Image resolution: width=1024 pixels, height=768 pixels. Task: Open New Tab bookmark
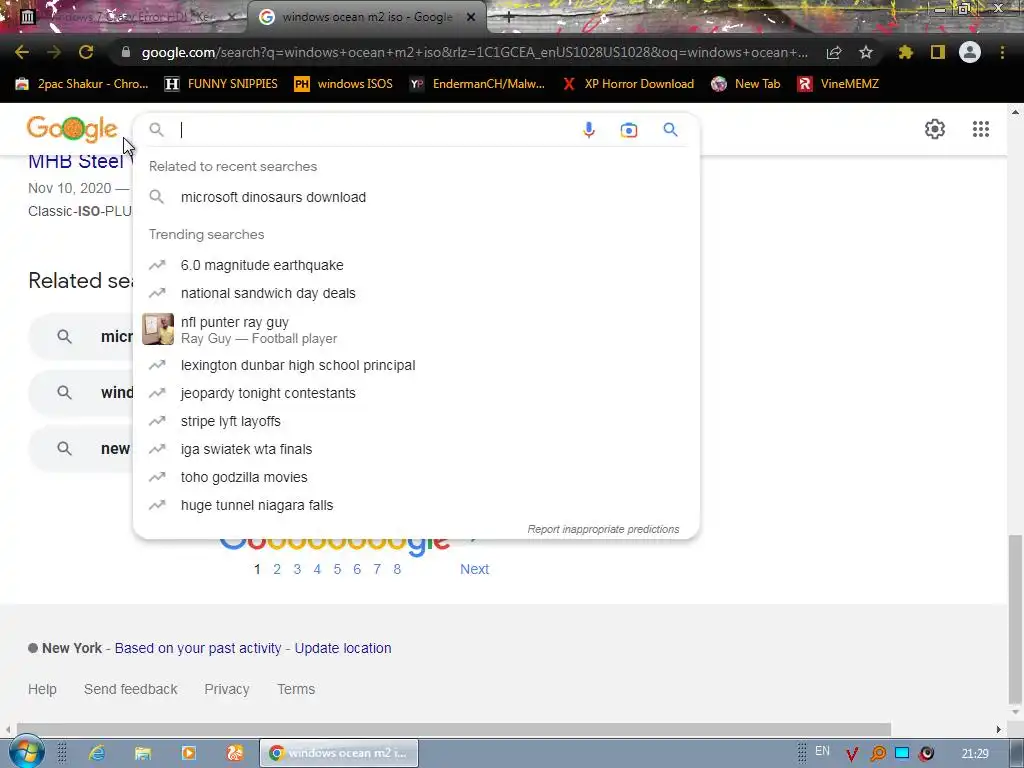[746, 84]
